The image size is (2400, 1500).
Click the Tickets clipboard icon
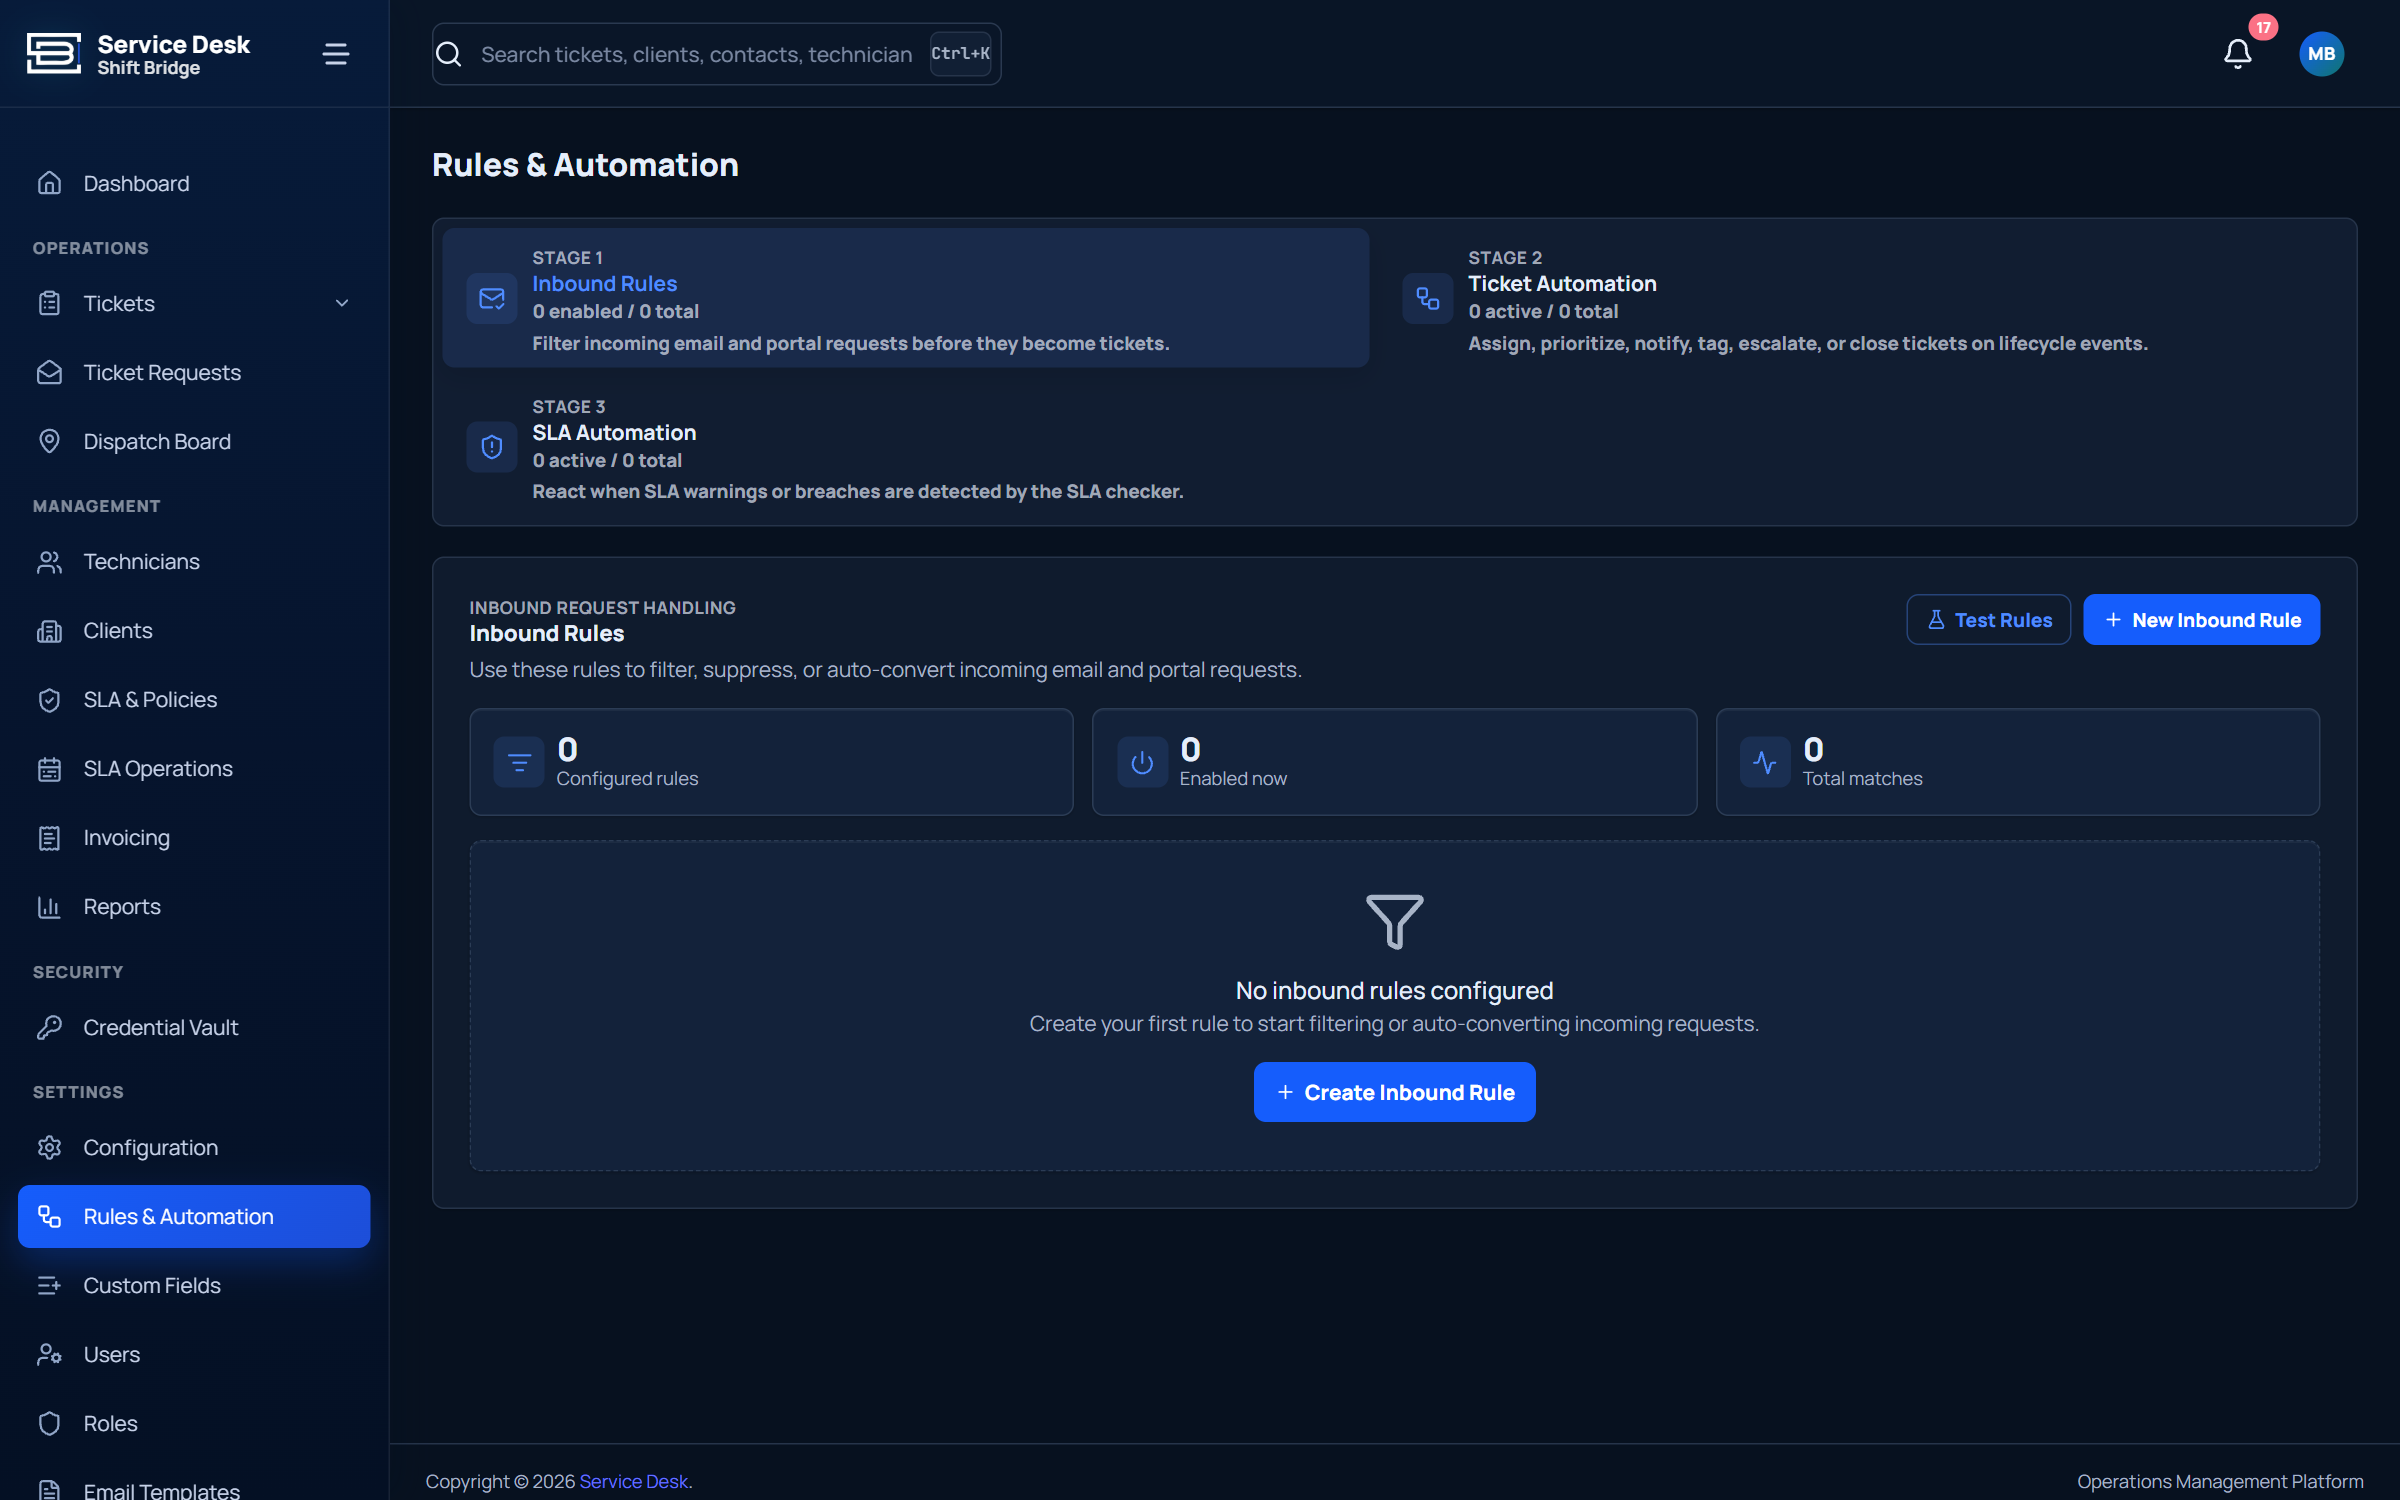49,304
